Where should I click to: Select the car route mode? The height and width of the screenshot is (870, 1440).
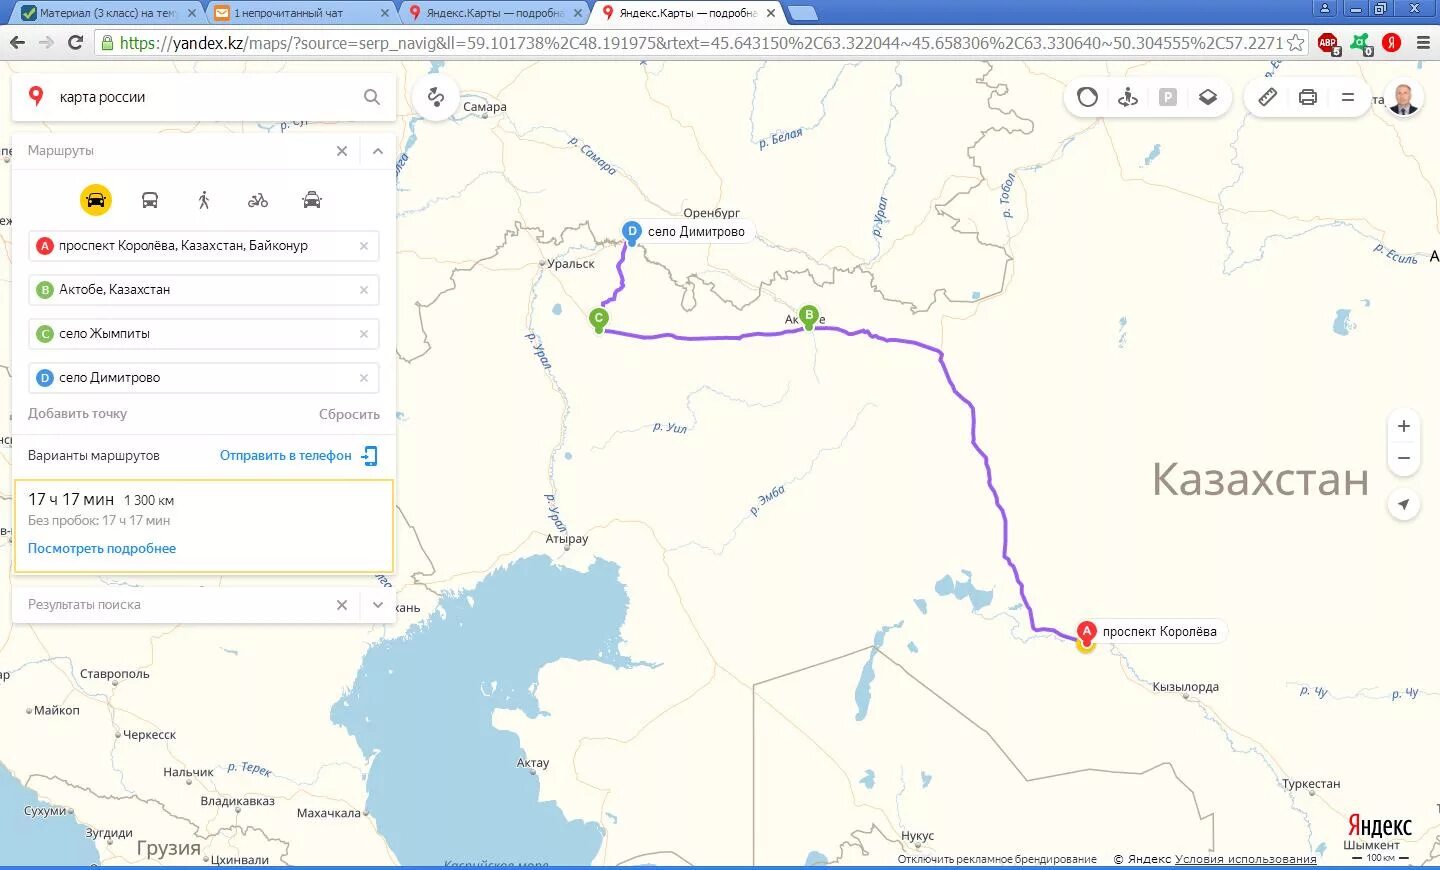[x=96, y=200]
